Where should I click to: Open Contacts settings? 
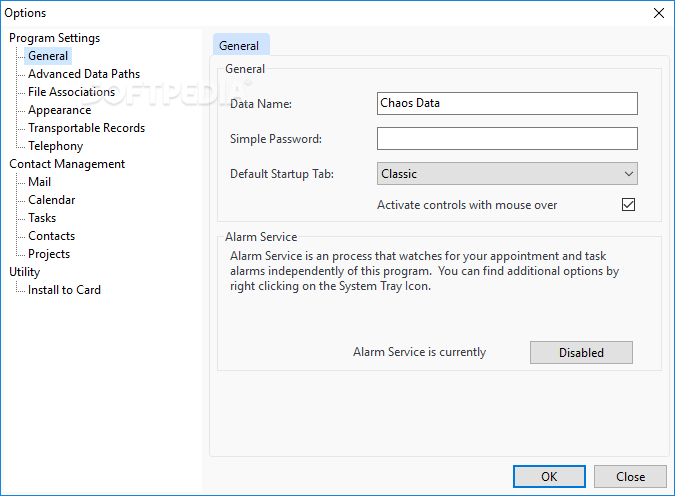[x=52, y=236]
